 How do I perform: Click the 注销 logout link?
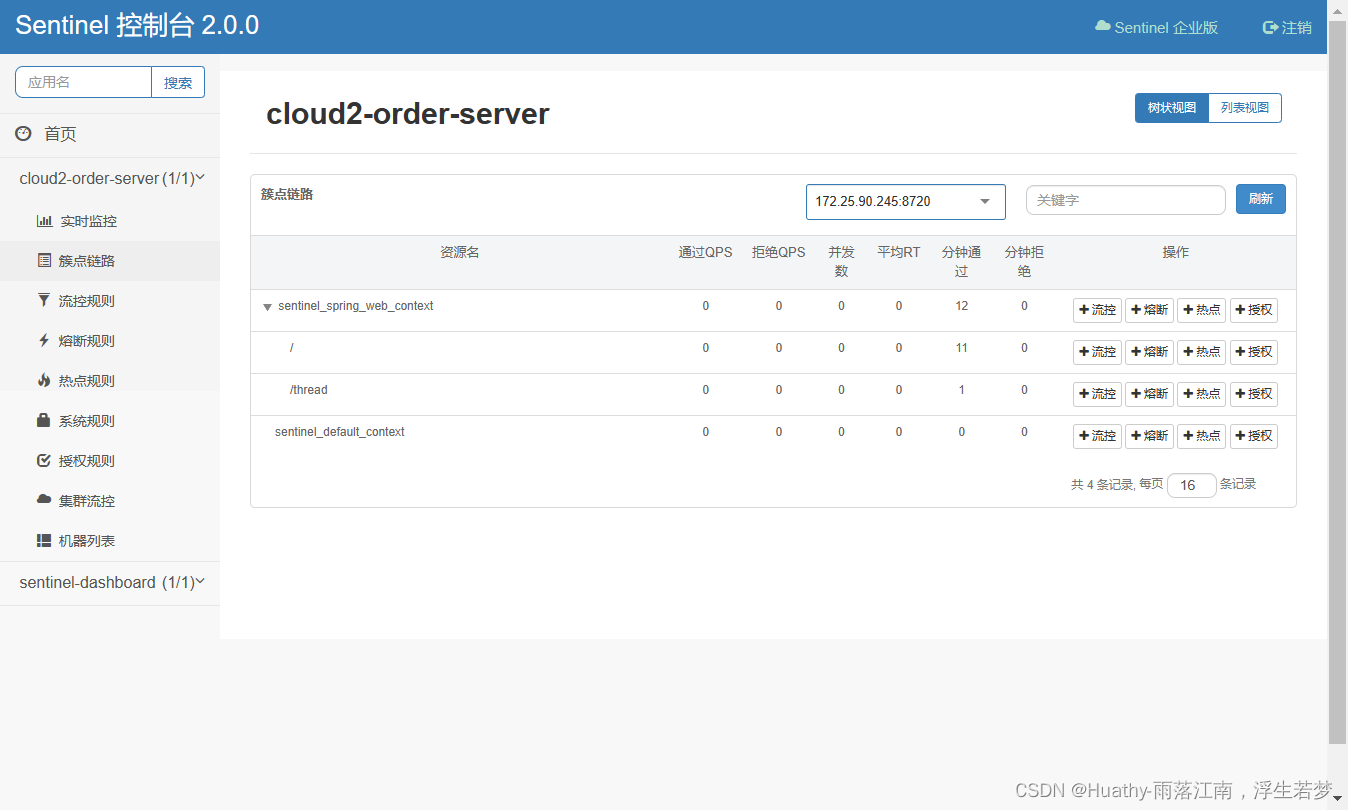pos(1287,28)
